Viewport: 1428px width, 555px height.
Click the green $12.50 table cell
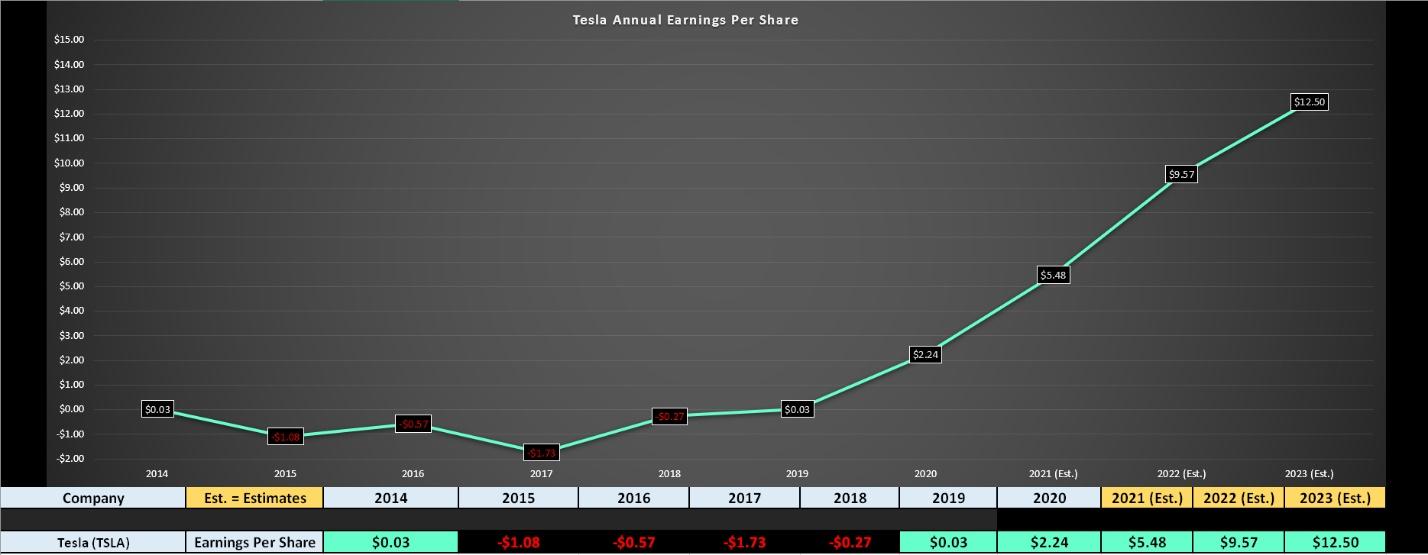(x=1335, y=542)
